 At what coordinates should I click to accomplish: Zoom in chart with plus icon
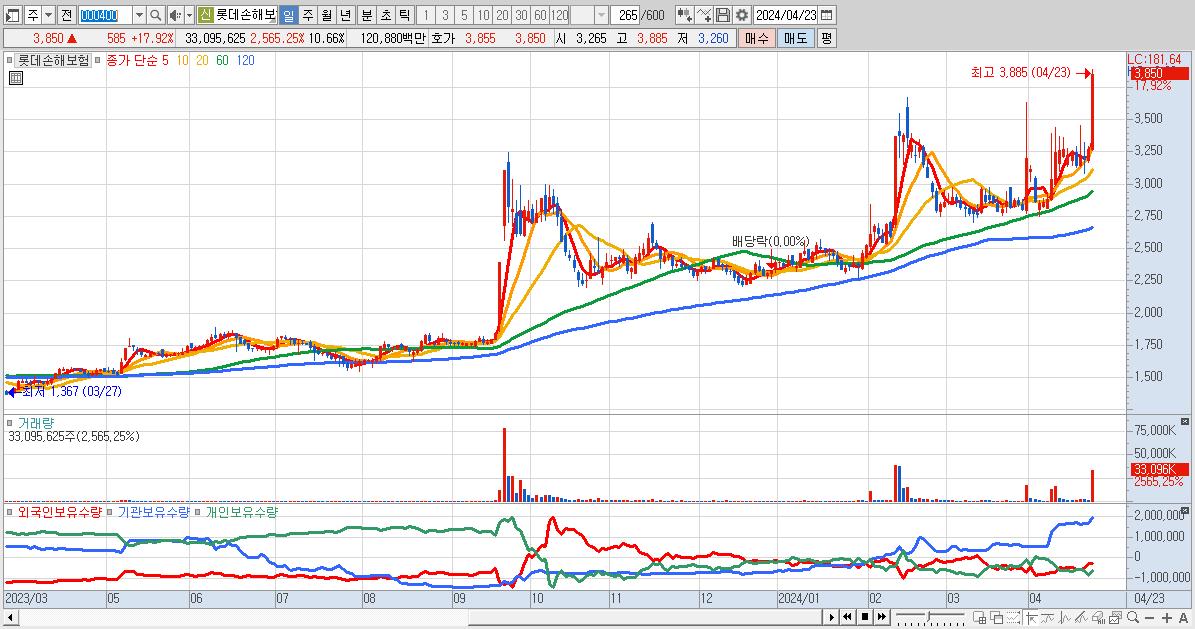[x=1167, y=617]
